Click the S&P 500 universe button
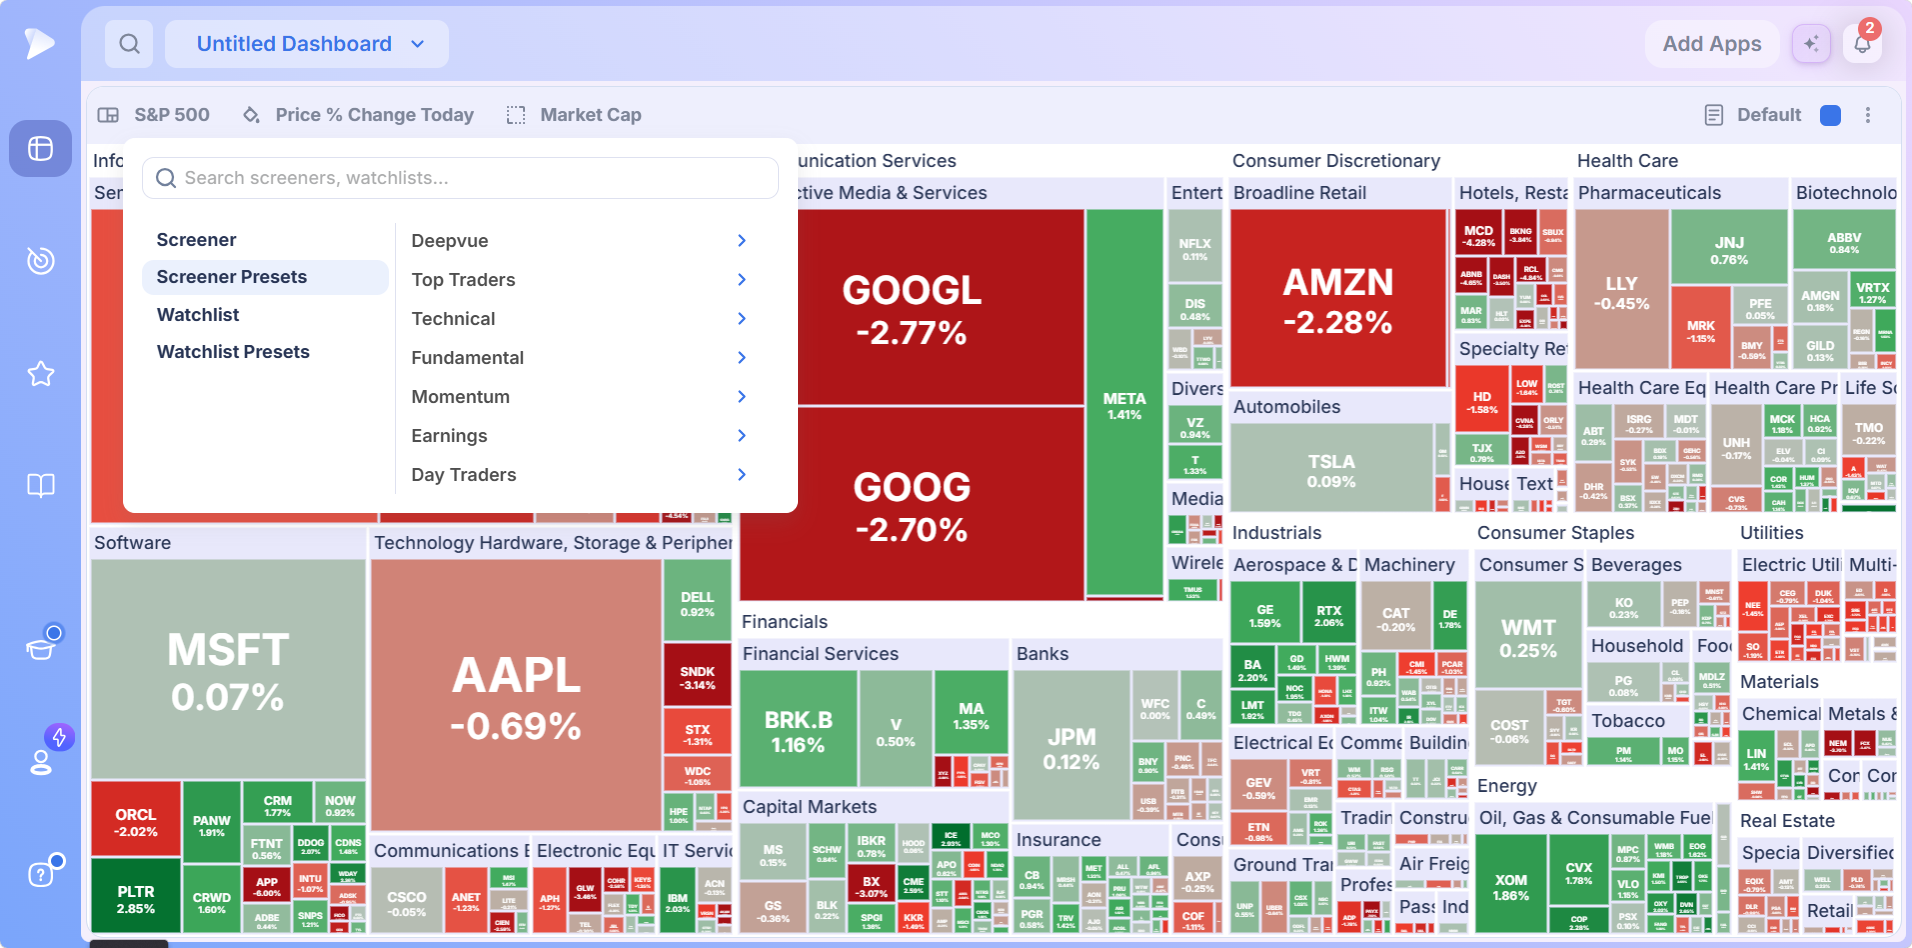 click(x=153, y=115)
